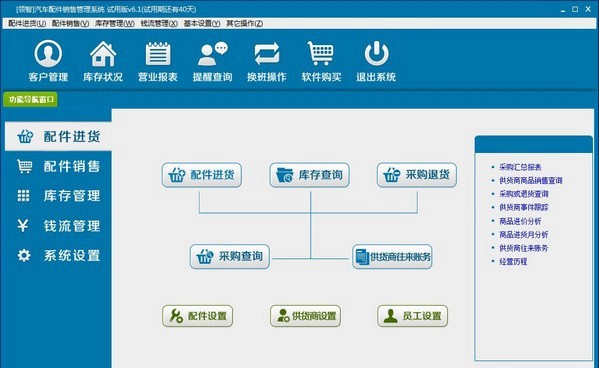Open 客户管理 customer management icon
Viewport: 599px width, 368px height.
[48, 54]
